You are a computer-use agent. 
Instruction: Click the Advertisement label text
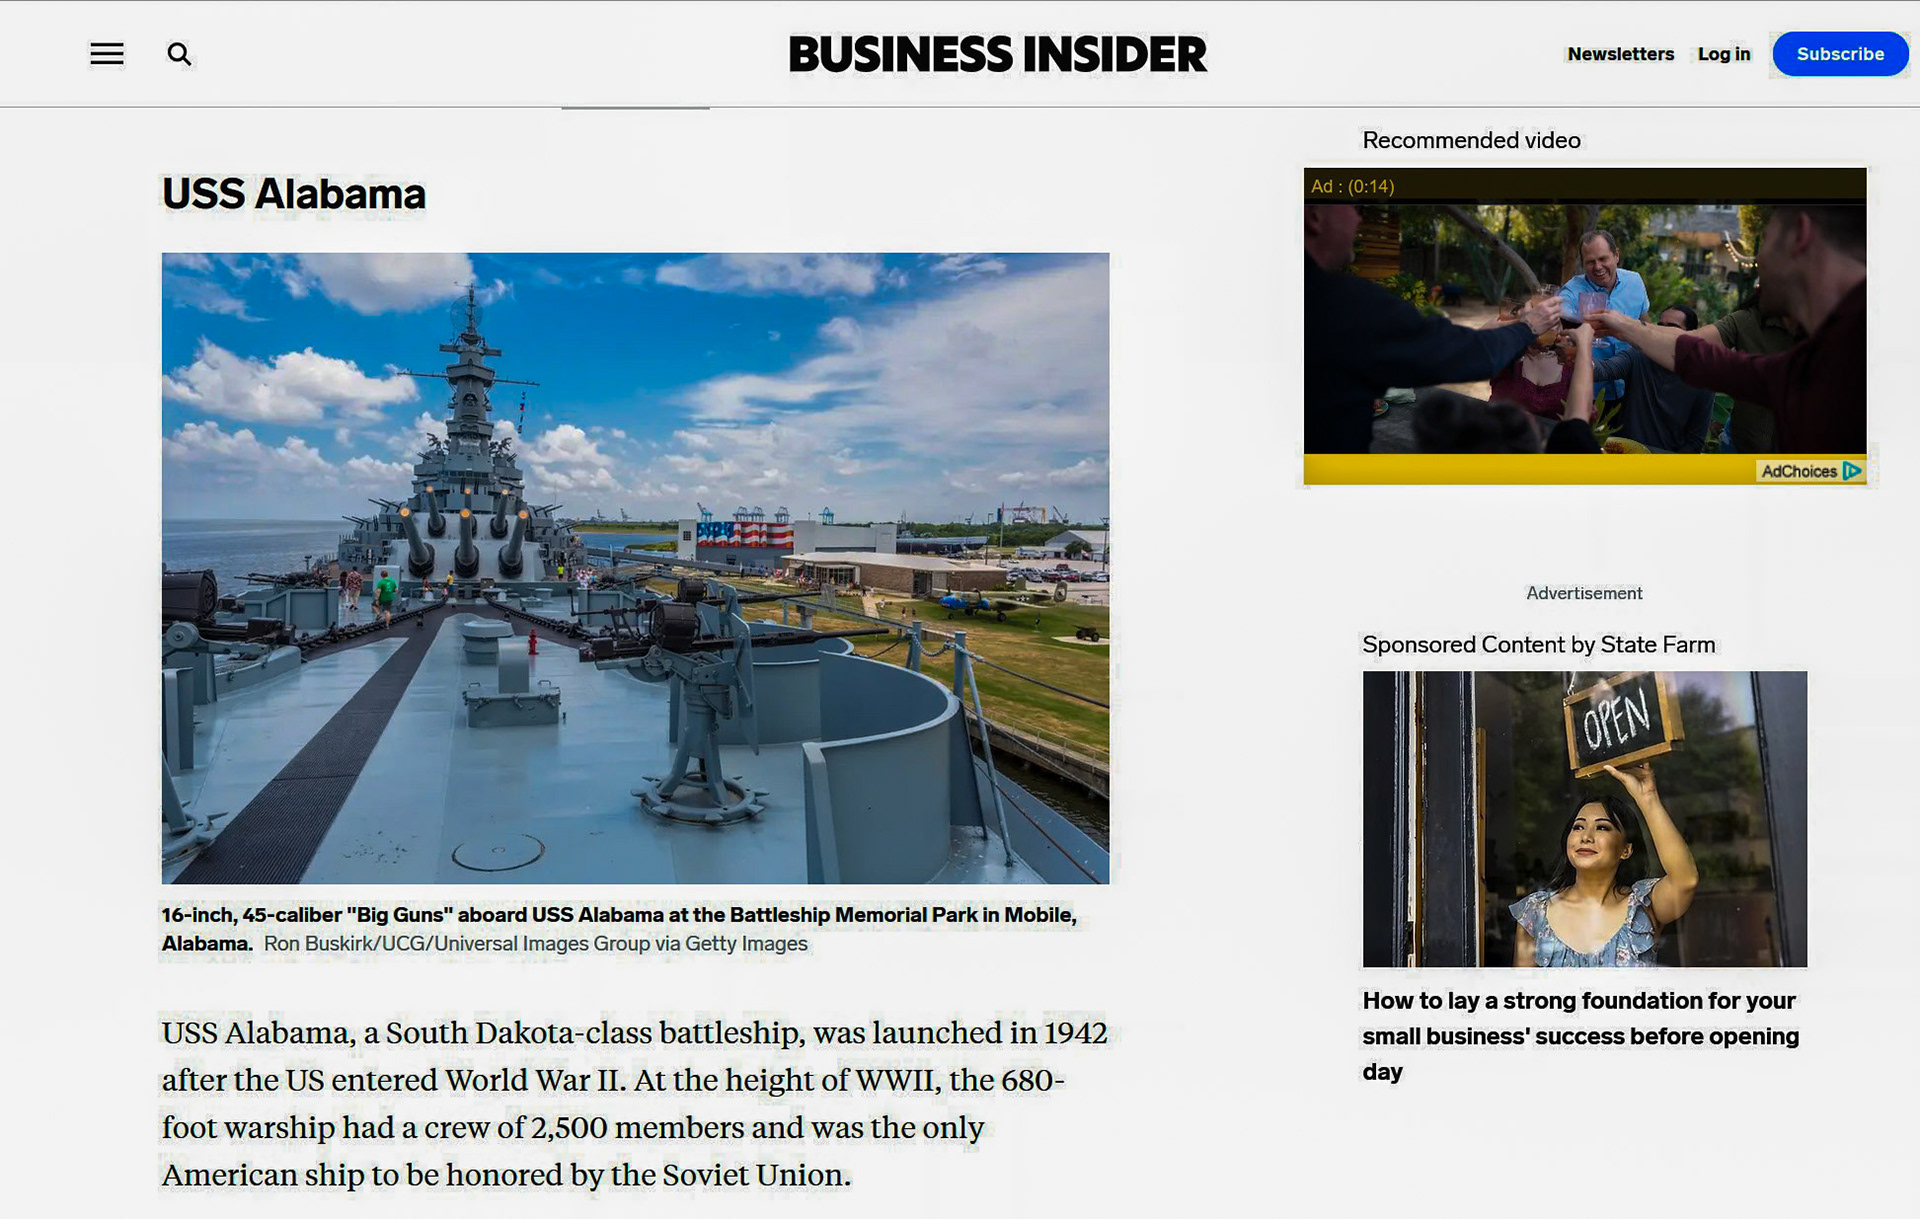(x=1583, y=593)
